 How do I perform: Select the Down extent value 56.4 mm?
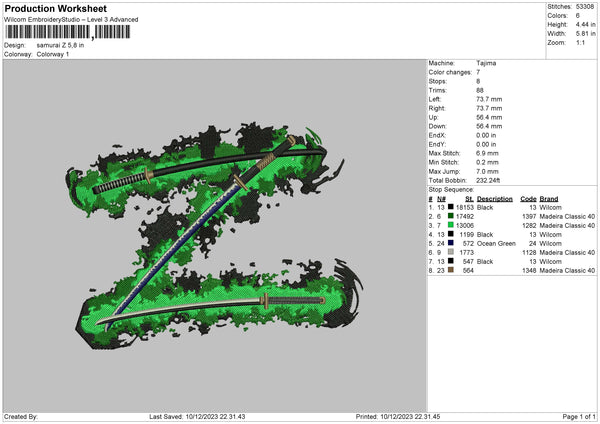click(489, 126)
